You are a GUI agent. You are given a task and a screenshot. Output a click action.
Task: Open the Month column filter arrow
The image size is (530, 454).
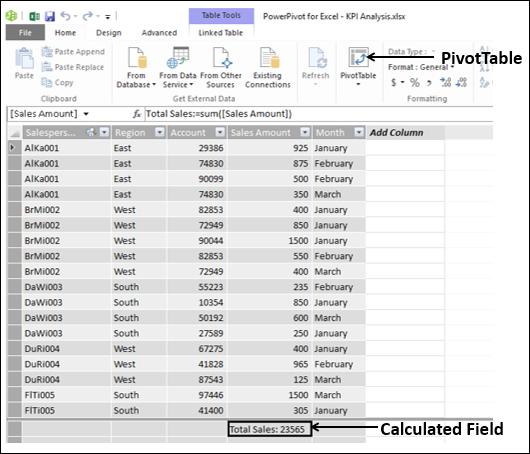(x=359, y=132)
